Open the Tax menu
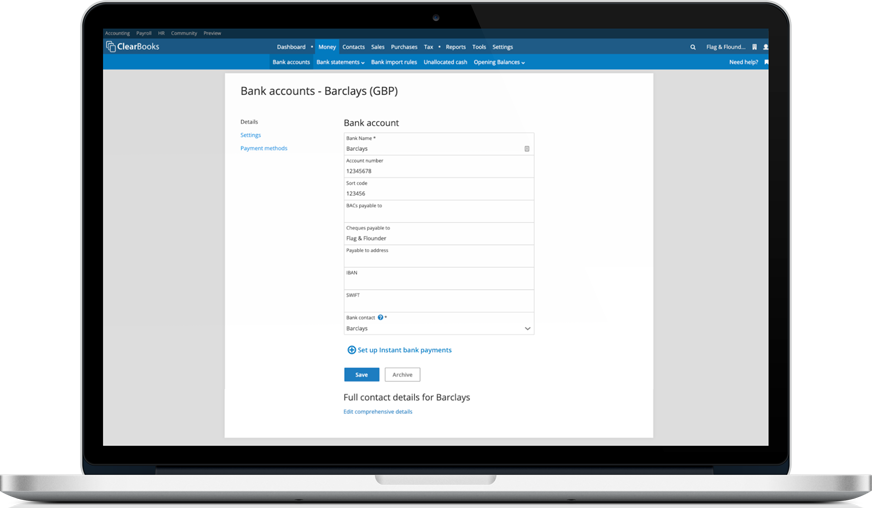The image size is (873, 508). [x=428, y=47]
